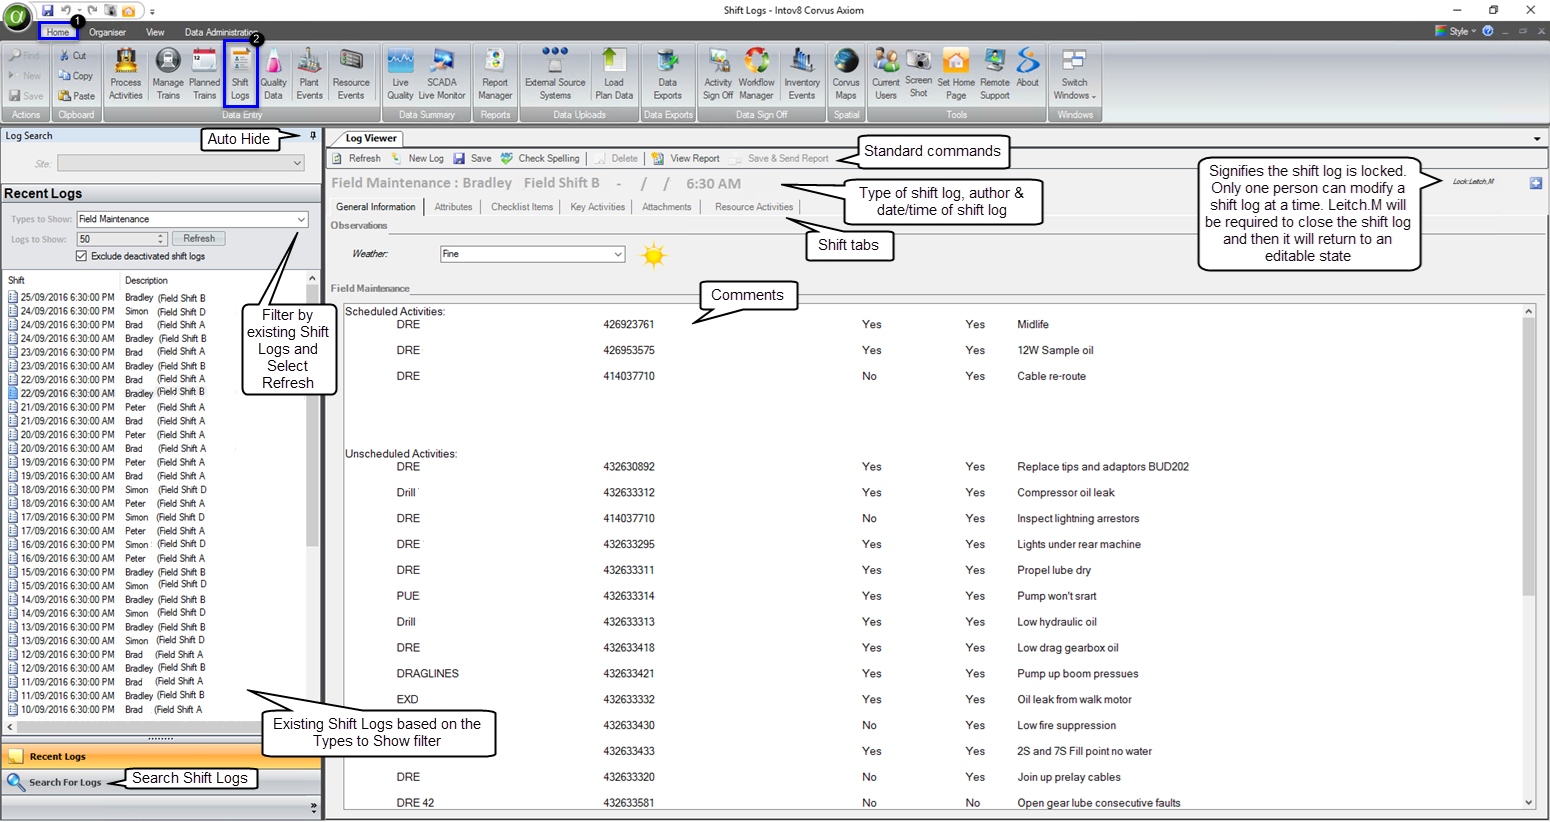
Task: Select 10/09/2016 6:30:00 PM Brad log
Action: pos(108,710)
